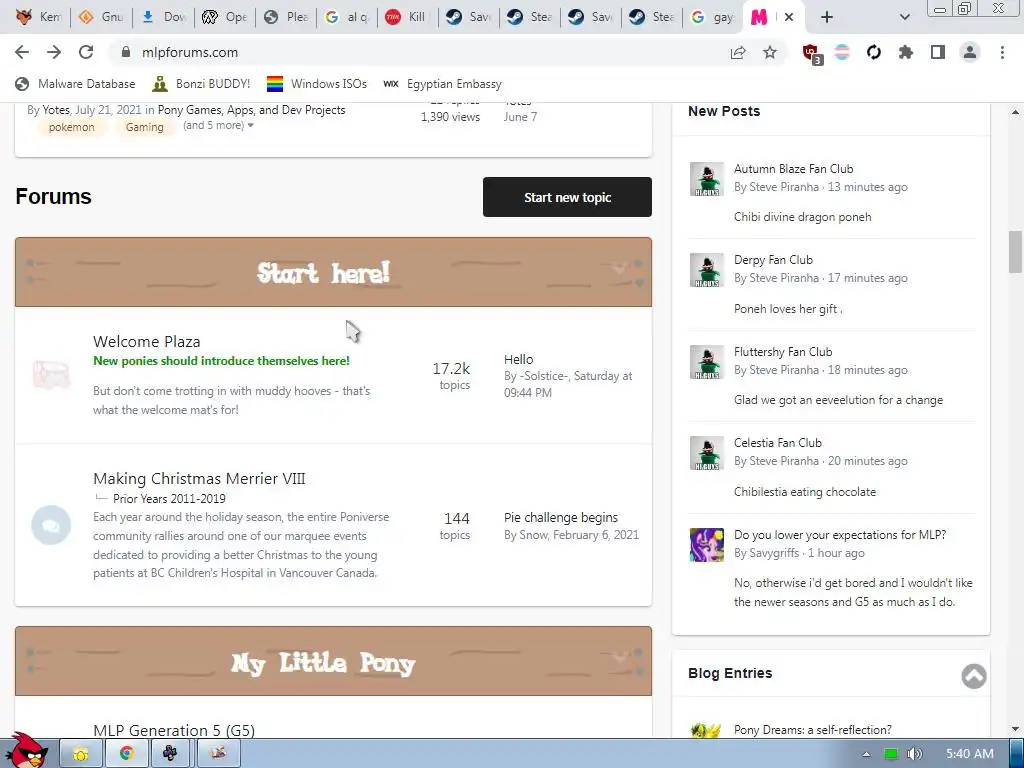Switch to the Plea browser tab

(285, 17)
